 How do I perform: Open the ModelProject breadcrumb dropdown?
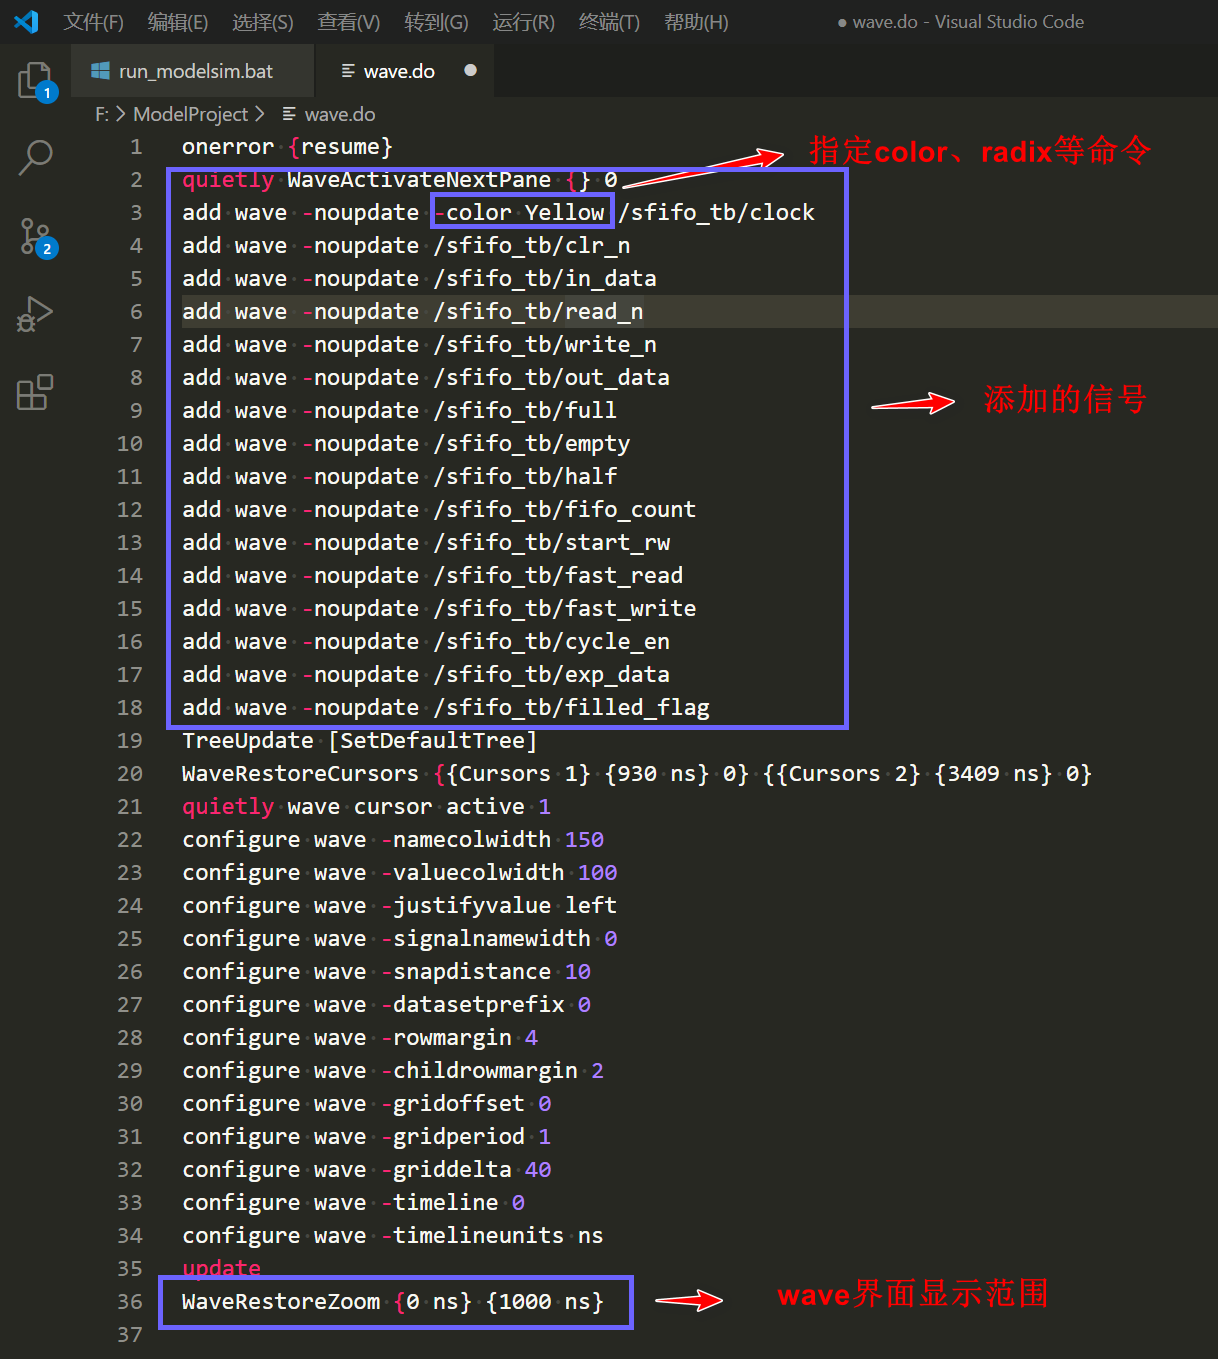pyautogui.click(x=190, y=113)
